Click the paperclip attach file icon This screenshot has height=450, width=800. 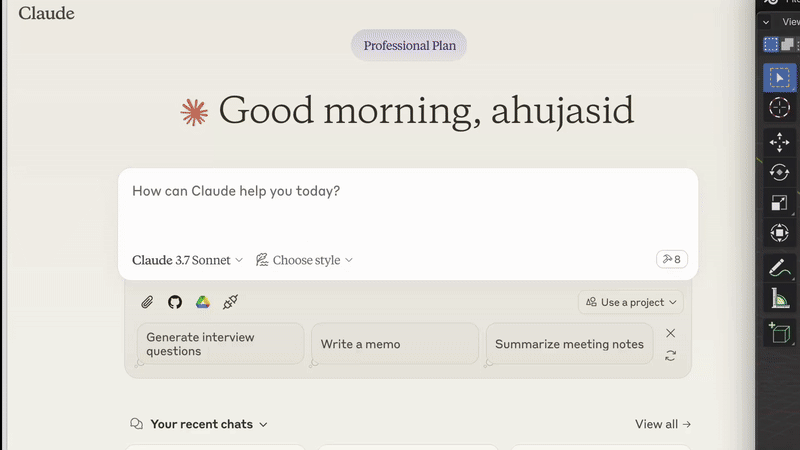tap(147, 302)
